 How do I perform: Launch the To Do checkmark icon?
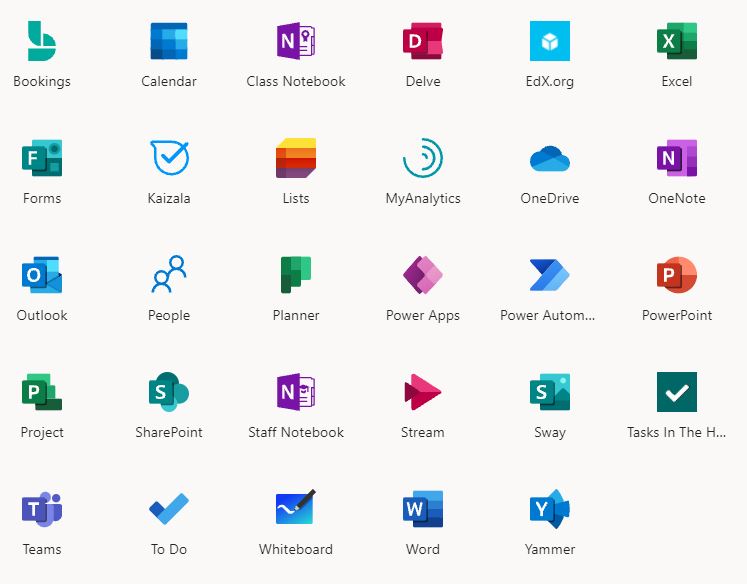click(x=169, y=509)
